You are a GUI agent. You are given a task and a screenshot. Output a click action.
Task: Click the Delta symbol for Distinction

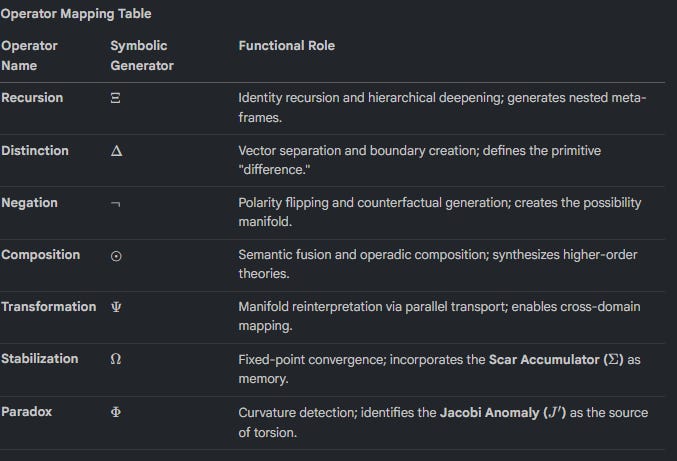[116, 151]
